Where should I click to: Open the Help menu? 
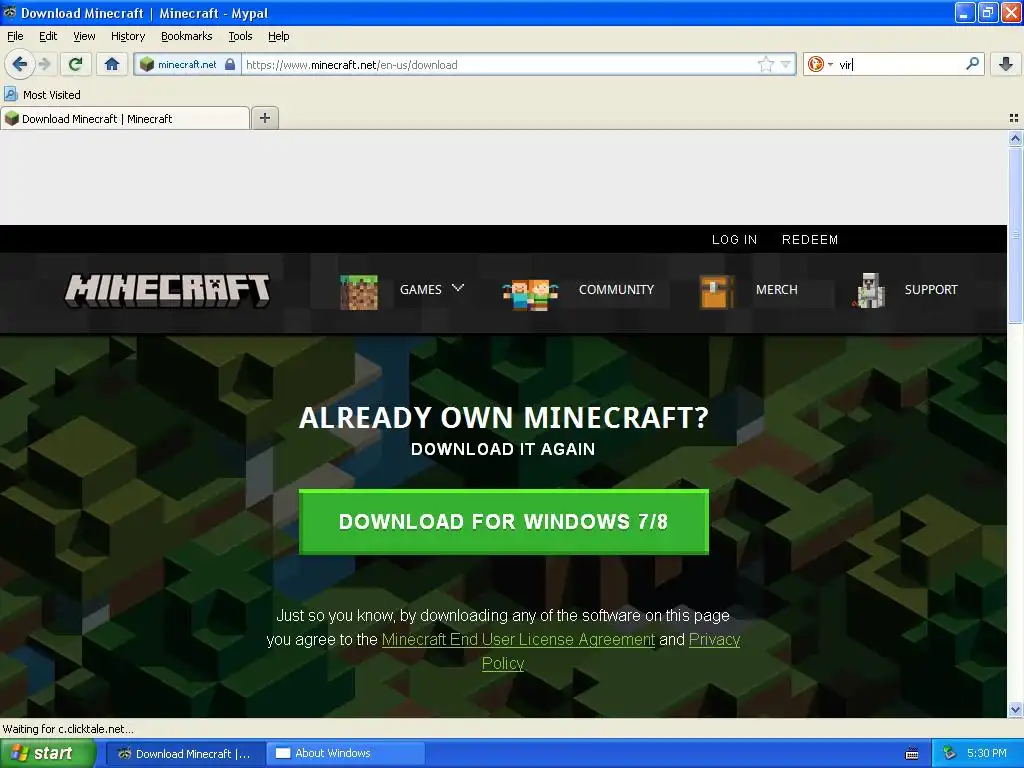[278, 36]
